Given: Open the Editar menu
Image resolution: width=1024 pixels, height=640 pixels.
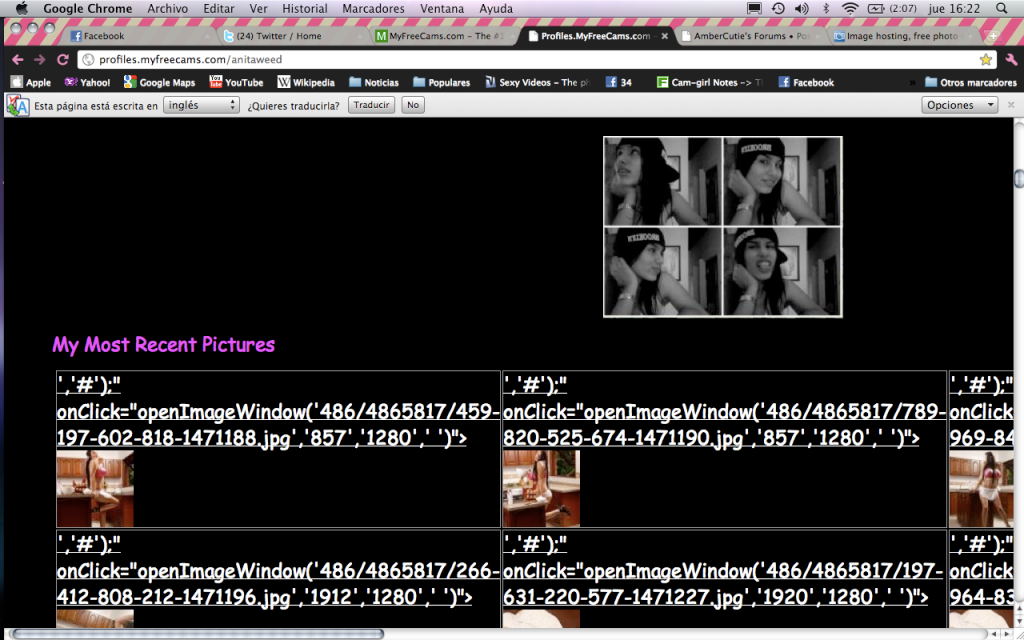Looking at the screenshot, I should coord(219,8).
